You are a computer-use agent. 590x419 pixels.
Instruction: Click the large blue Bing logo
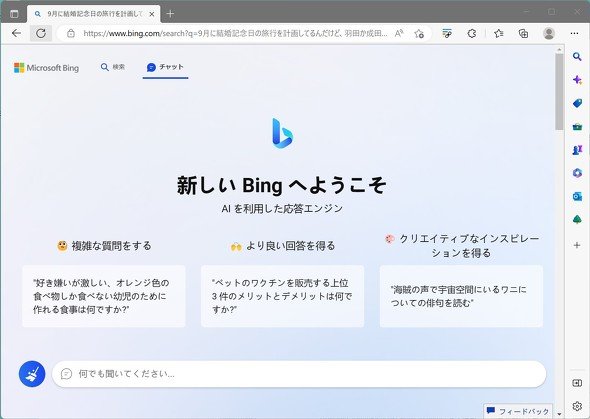[282, 133]
